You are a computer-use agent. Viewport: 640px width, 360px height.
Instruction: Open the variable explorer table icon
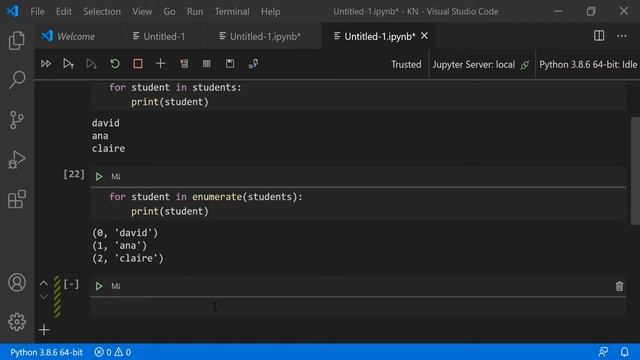click(207, 64)
